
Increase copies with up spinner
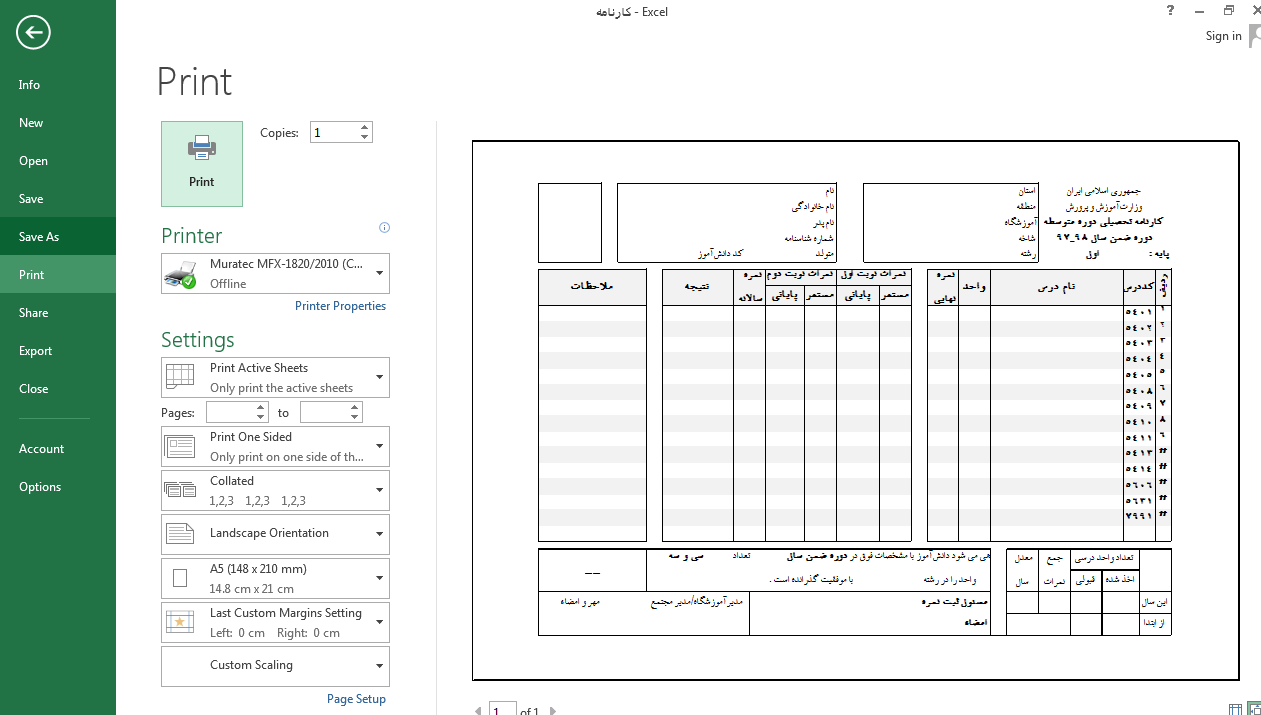pos(365,127)
